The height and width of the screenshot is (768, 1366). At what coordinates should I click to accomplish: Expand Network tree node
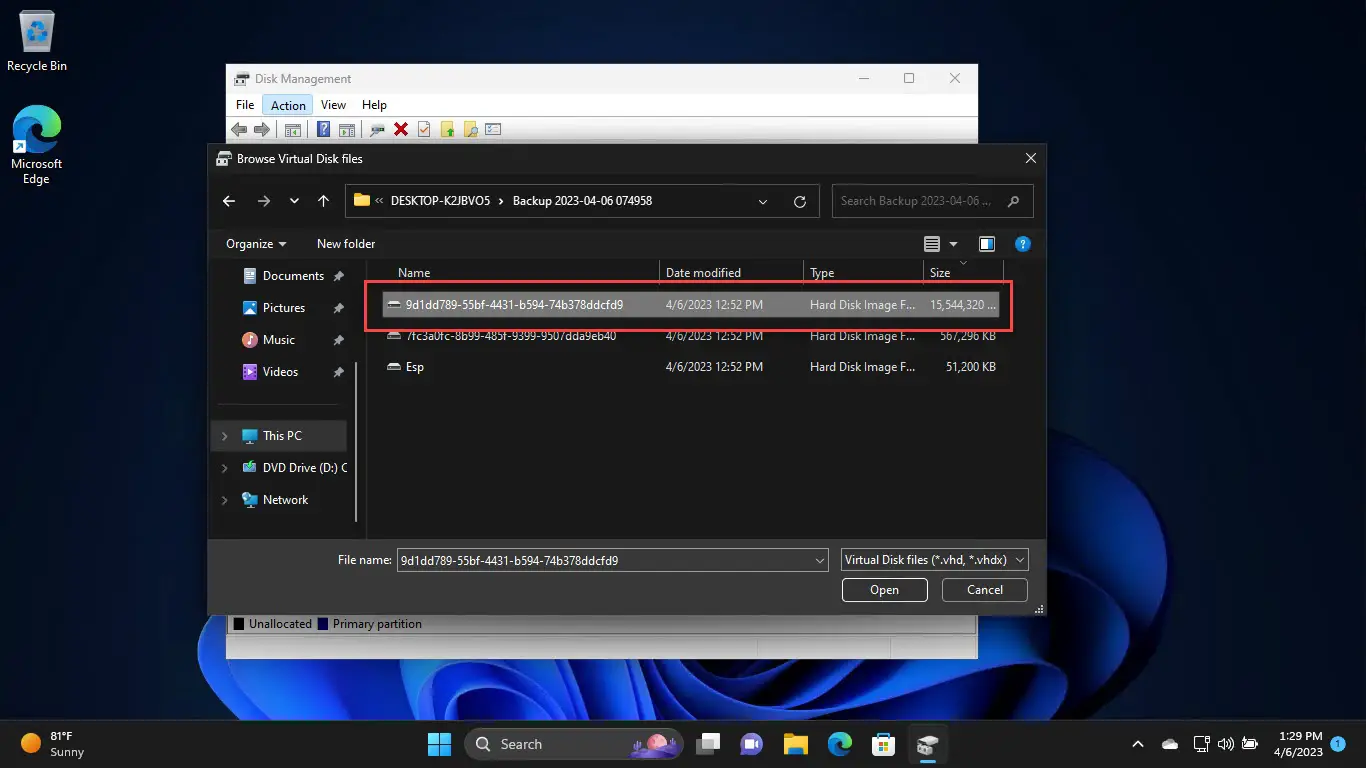224,500
